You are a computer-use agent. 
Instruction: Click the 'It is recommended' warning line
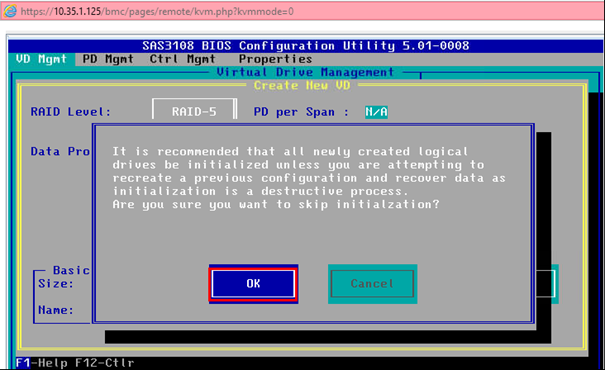[x=290, y=151]
